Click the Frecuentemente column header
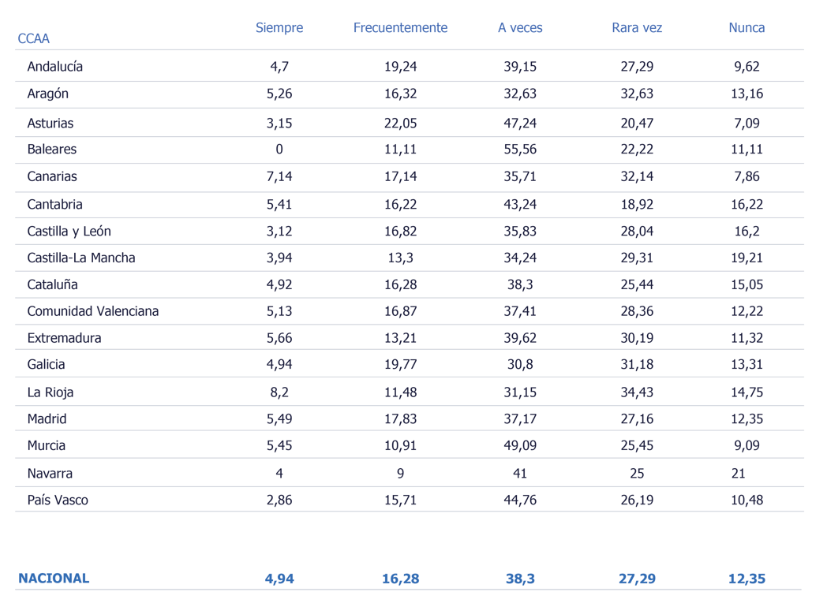 (x=400, y=28)
